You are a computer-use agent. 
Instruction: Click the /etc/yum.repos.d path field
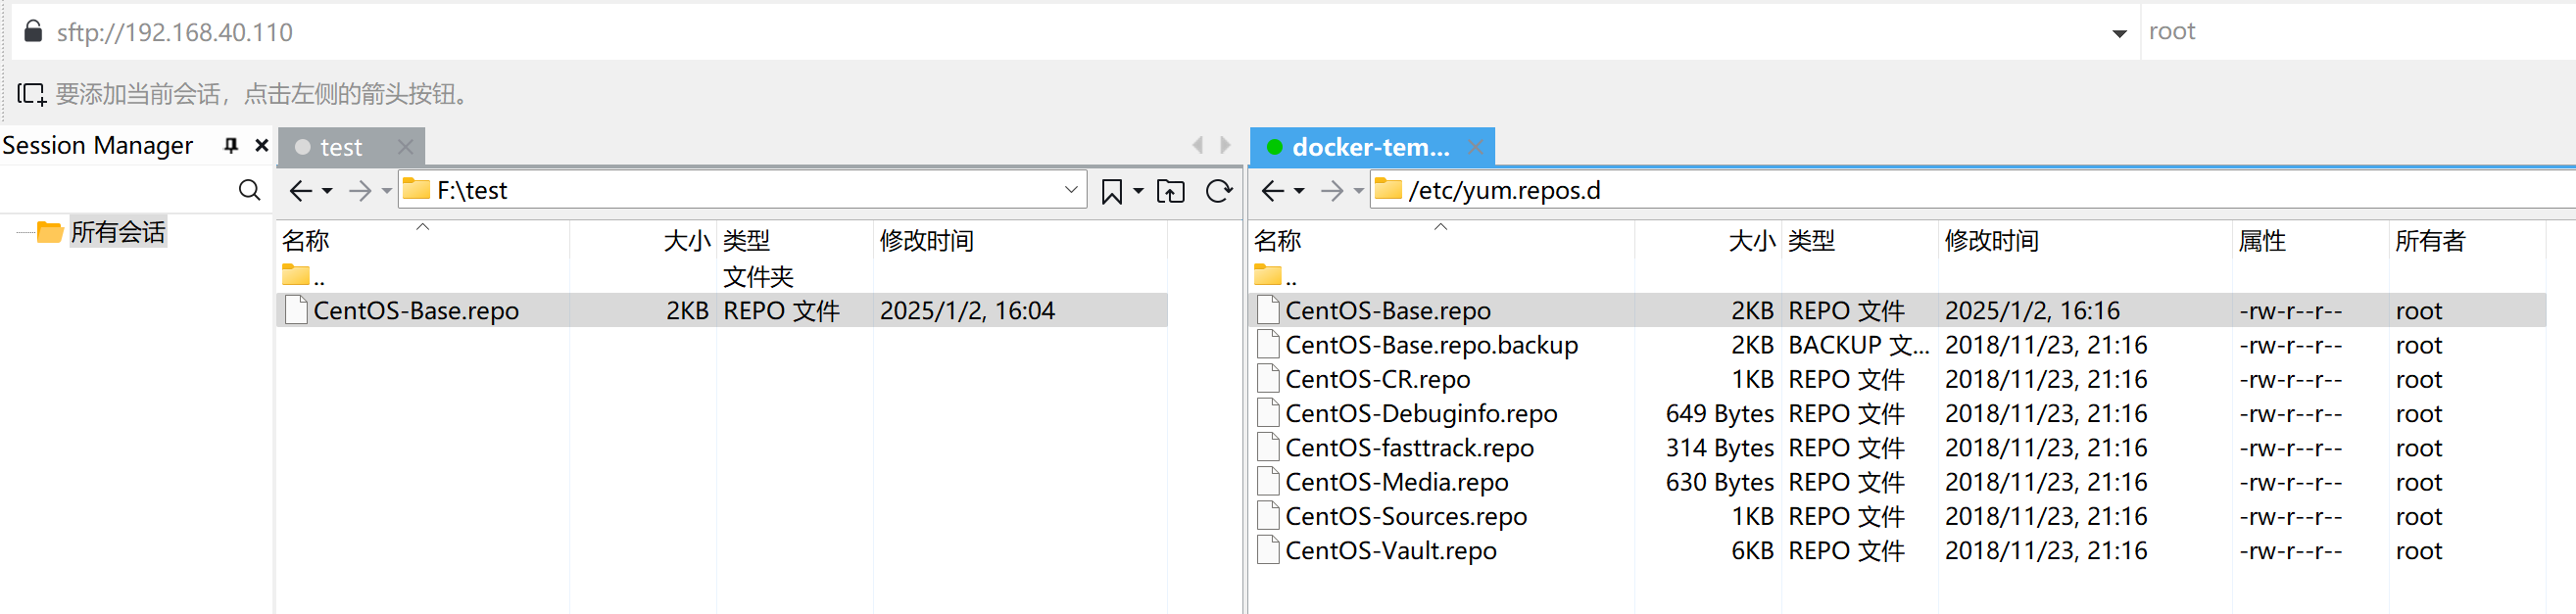[x=1972, y=190]
